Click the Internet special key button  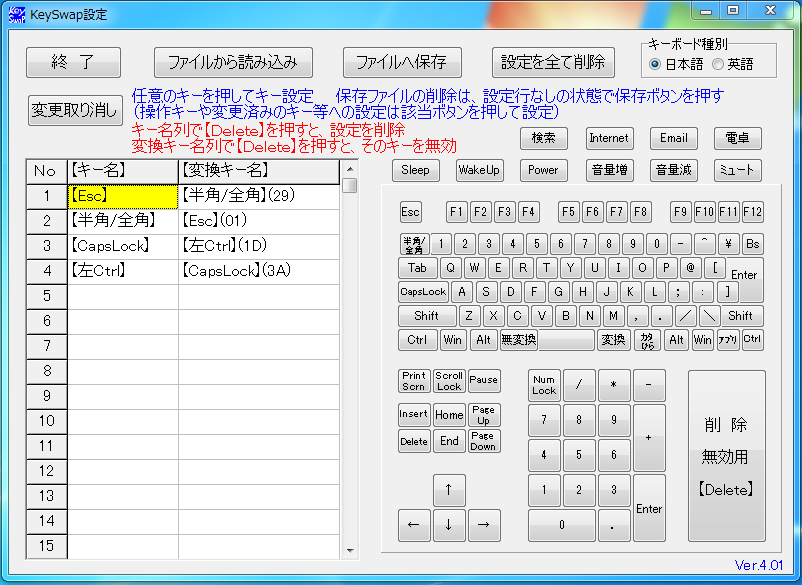(610, 138)
